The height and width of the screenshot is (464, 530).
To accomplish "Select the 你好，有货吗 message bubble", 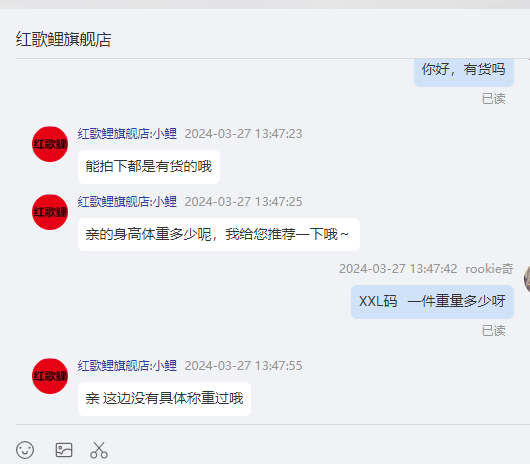I will pyautogui.click(x=464, y=72).
